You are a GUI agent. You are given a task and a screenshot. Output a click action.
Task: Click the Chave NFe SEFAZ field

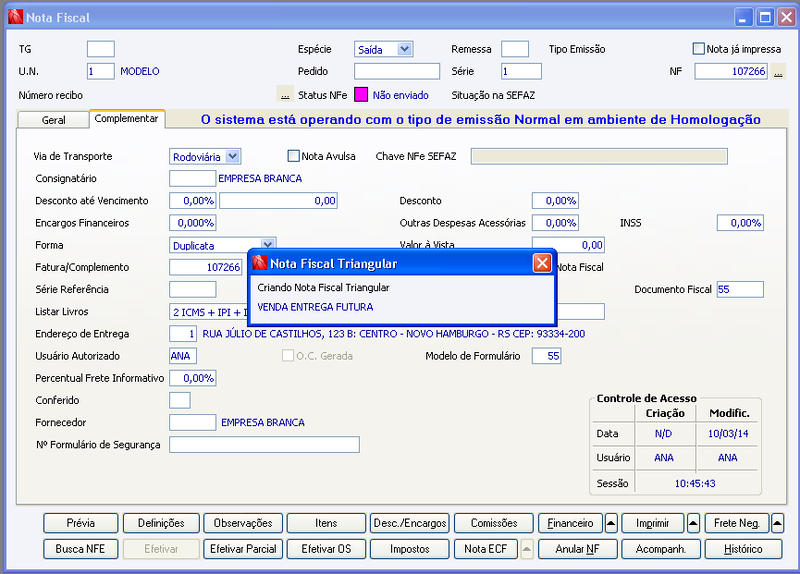[x=599, y=156]
